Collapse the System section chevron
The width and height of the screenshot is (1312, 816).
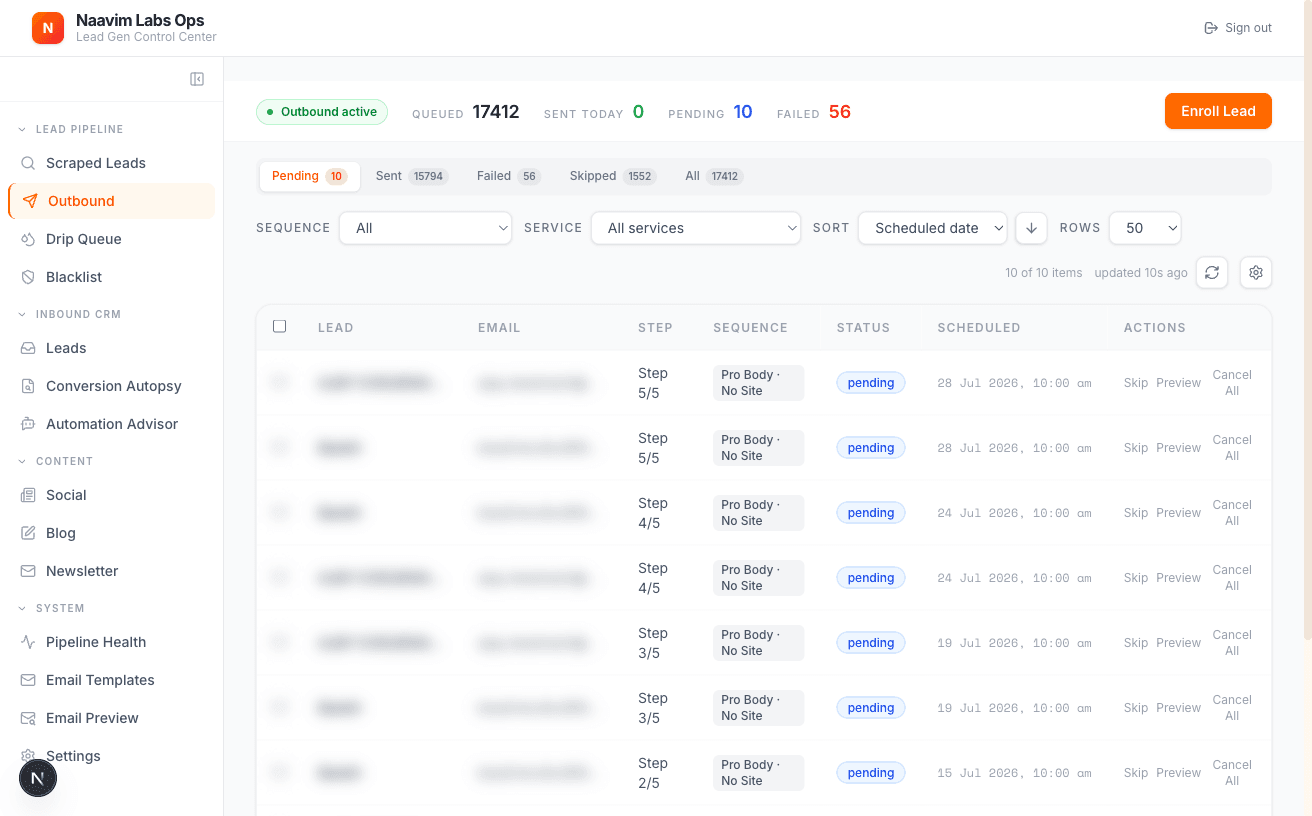click(x=23, y=608)
